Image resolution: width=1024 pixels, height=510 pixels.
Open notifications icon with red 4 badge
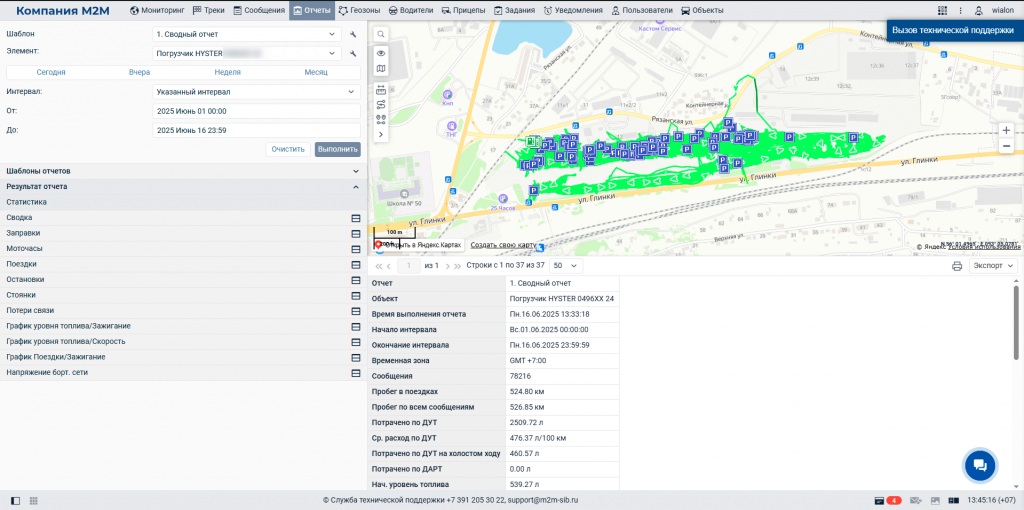(888, 500)
